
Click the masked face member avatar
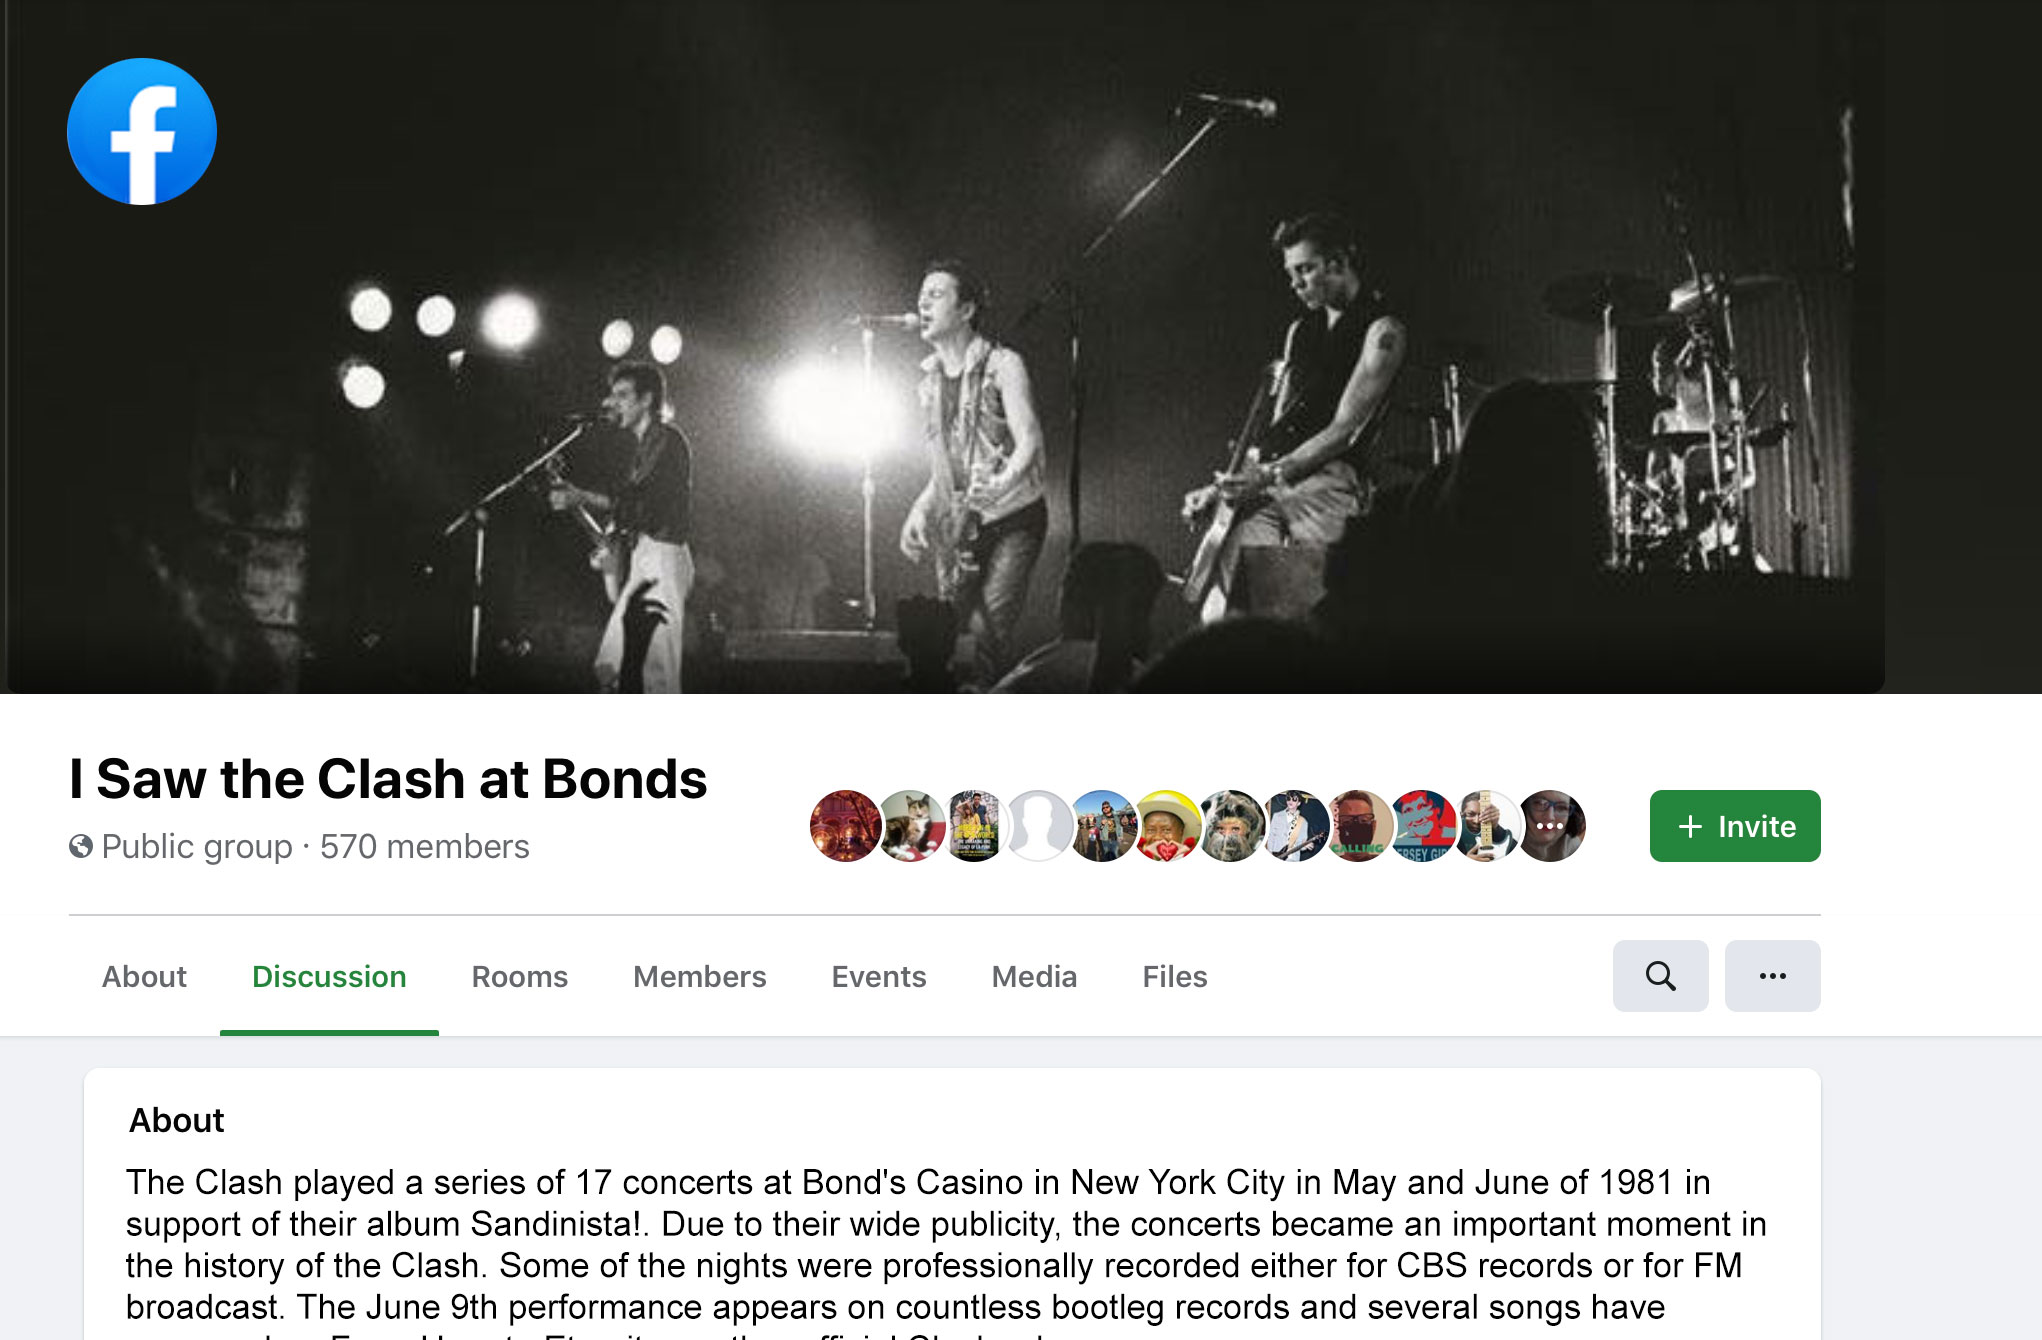click(1358, 826)
